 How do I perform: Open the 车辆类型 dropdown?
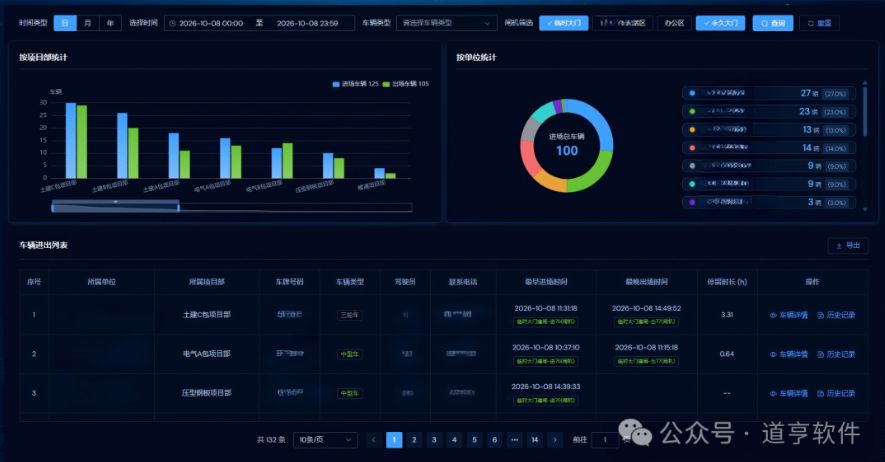[446, 23]
